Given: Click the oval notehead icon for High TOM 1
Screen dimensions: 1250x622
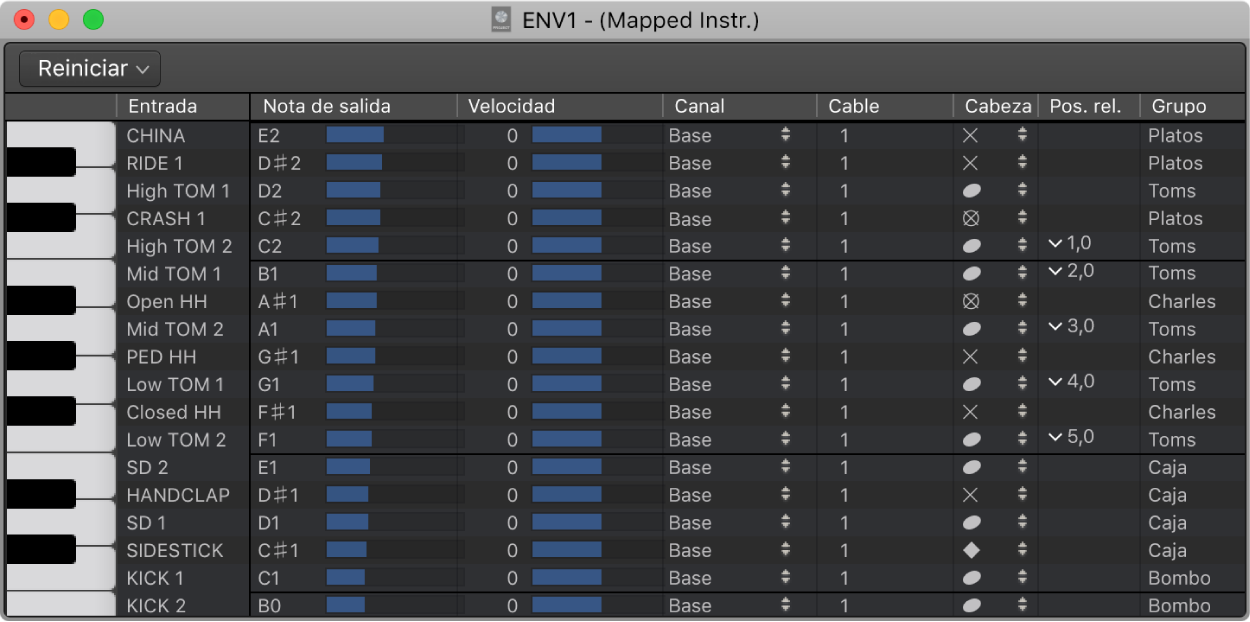Looking at the screenshot, I should [970, 191].
